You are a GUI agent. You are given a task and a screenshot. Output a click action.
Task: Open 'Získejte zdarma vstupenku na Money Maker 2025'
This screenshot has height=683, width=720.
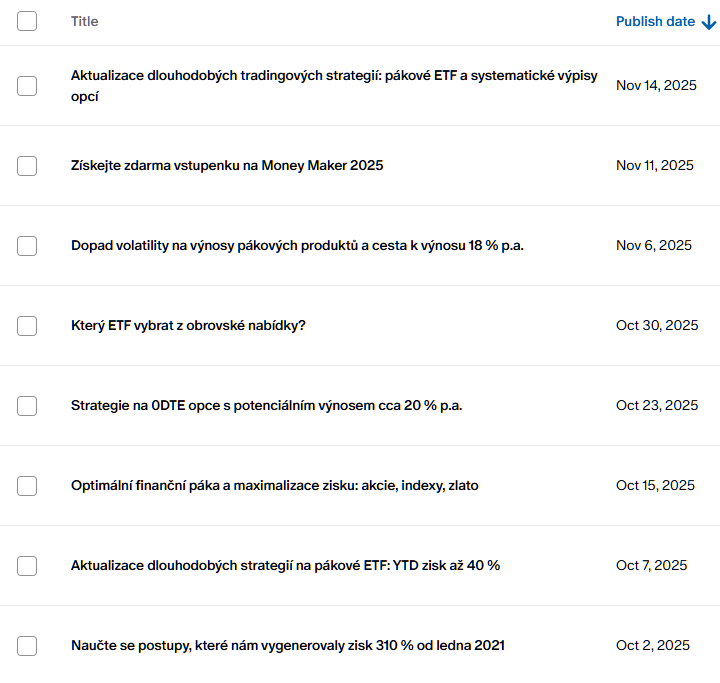(227, 166)
